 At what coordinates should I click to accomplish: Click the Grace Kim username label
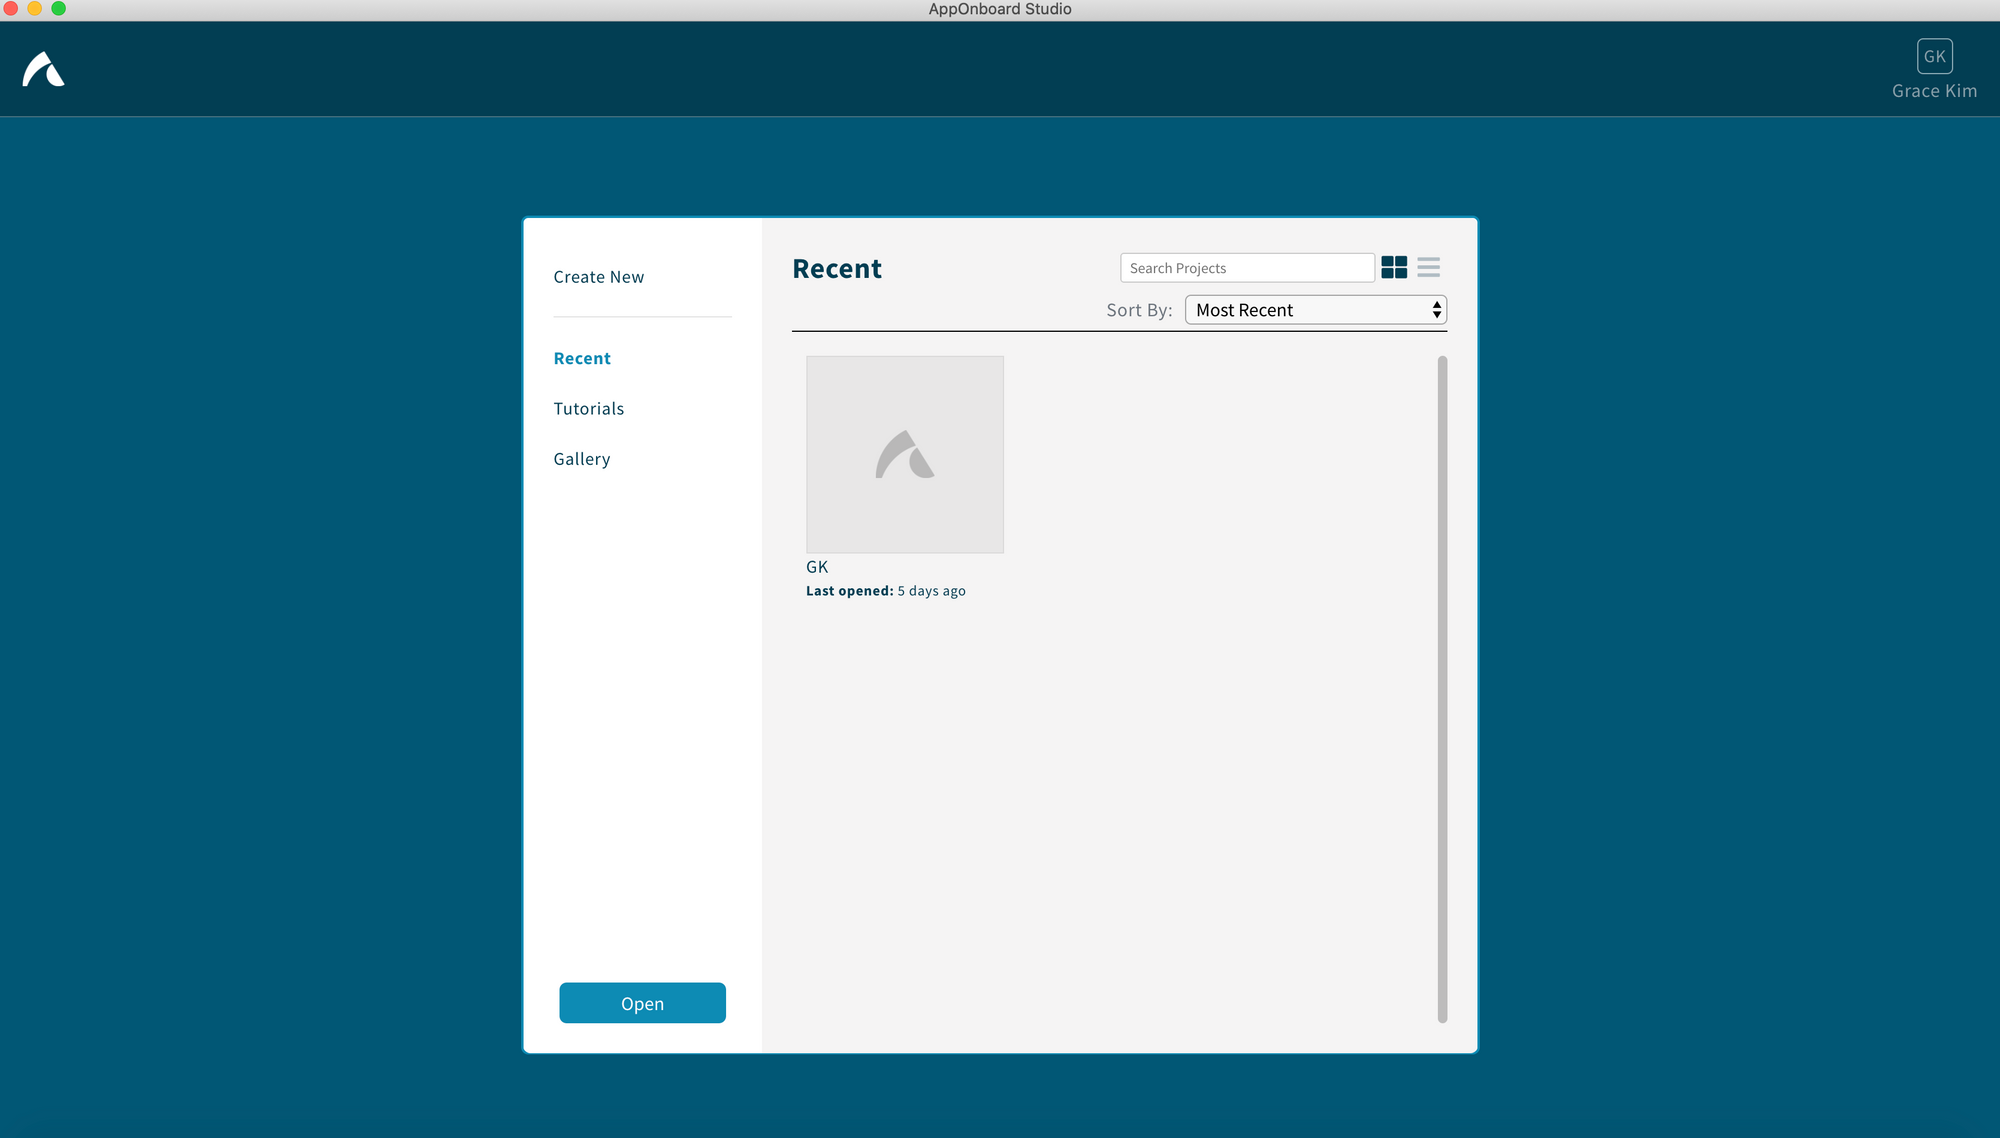coord(1934,91)
